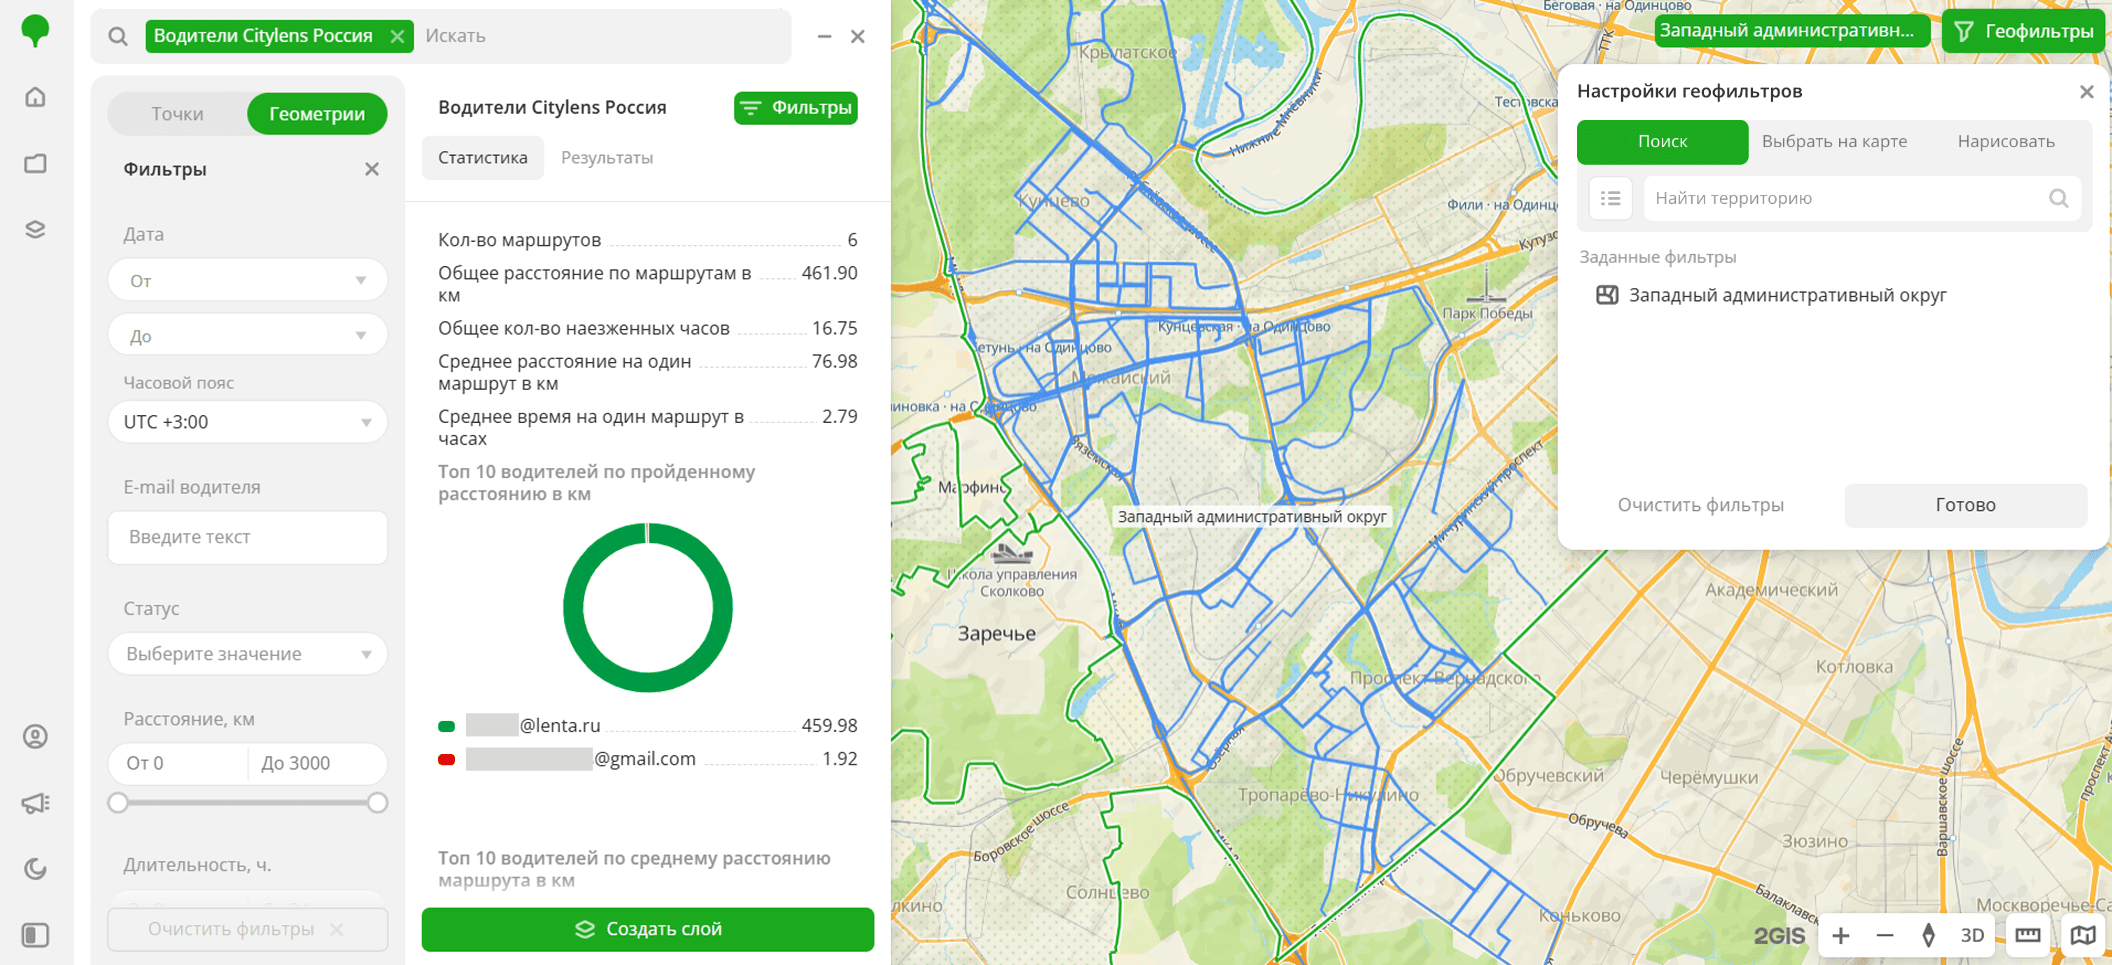Select the Нарисовать geofilter tab
This screenshot has width=2112, height=965.
point(2005,141)
